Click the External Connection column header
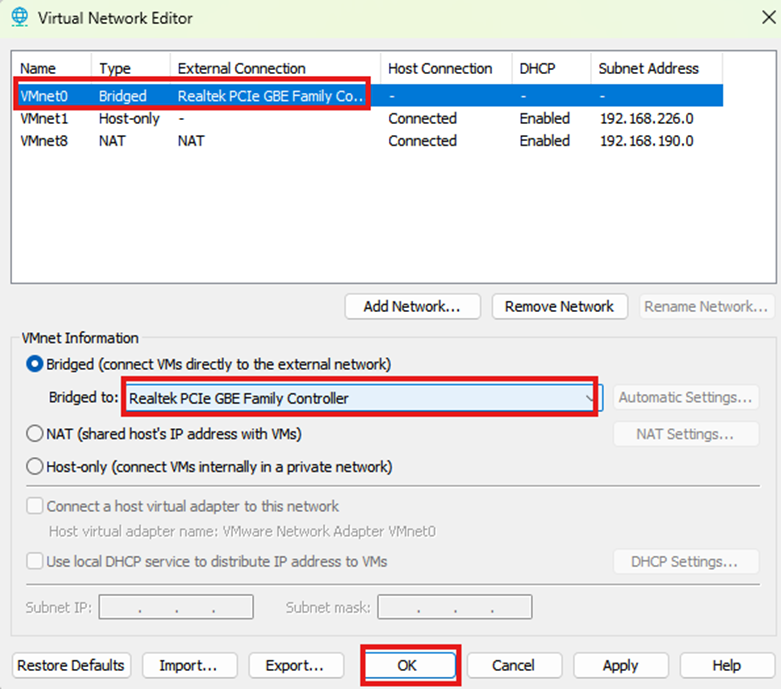The height and width of the screenshot is (689, 781). tap(275, 68)
